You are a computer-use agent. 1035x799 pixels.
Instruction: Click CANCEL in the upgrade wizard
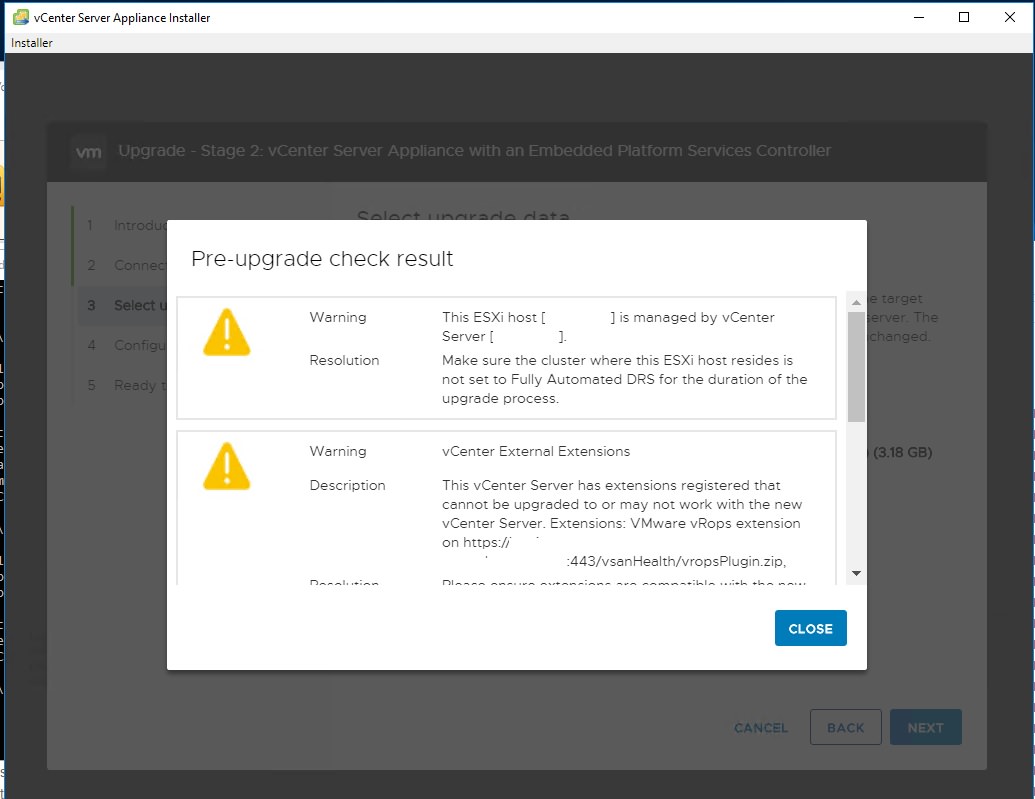(x=760, y=728)
